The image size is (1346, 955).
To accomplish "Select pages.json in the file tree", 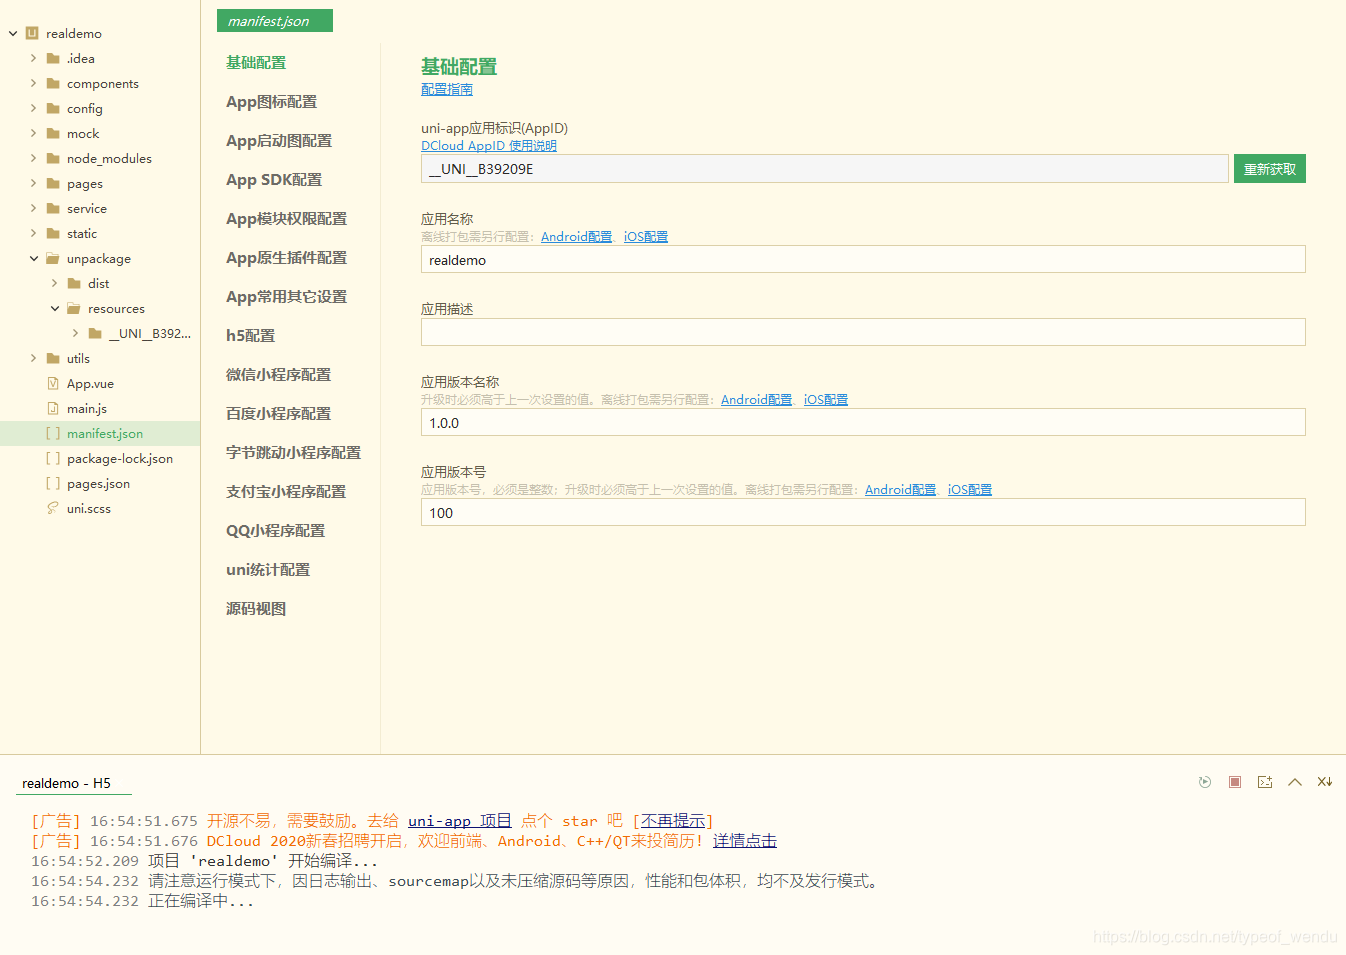I will click(100, 483).
